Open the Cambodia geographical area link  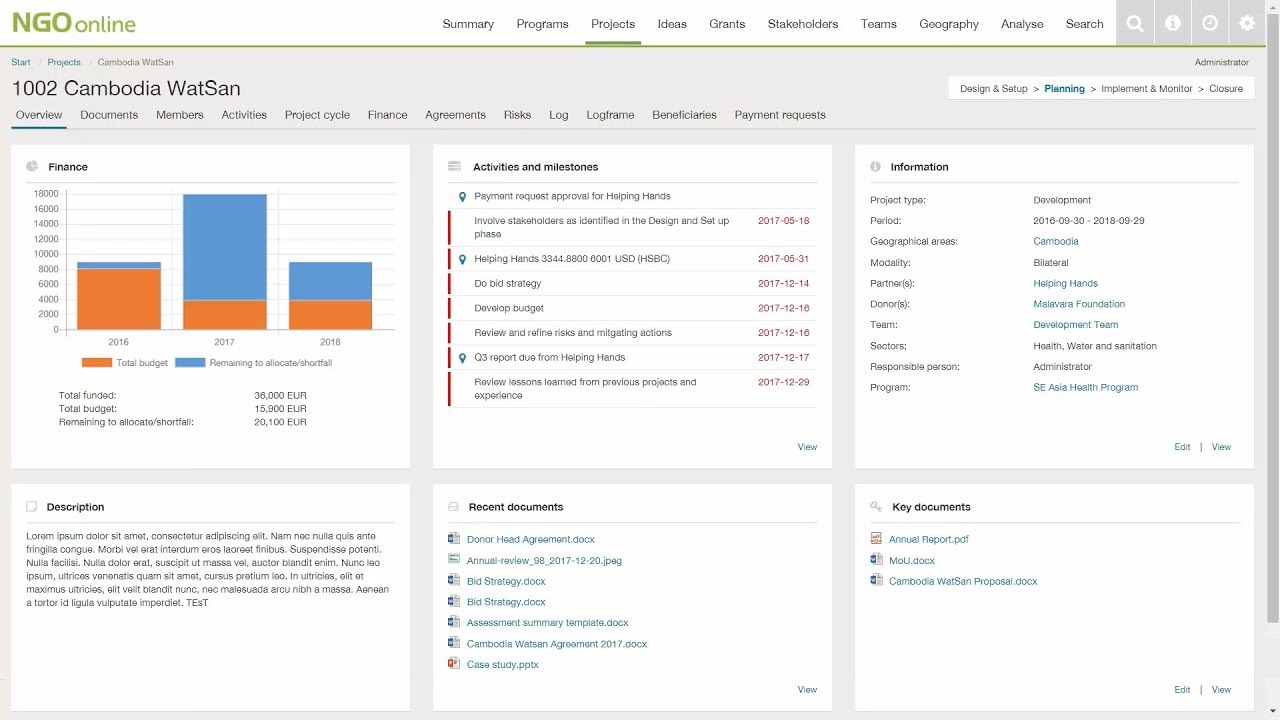pyautogui.click(x=1056, y=241)
